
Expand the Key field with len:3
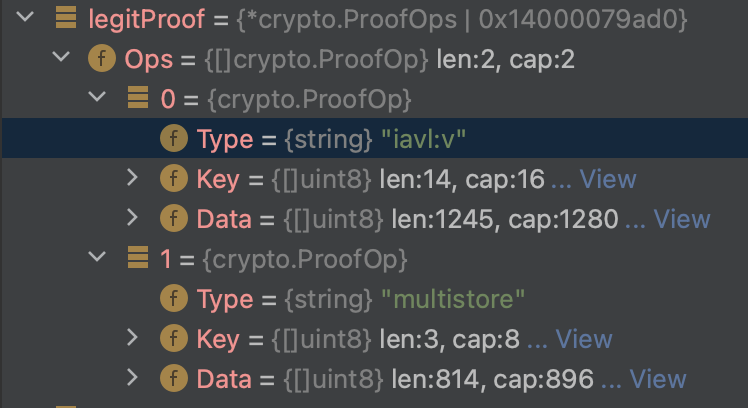[x=133, y=339]
